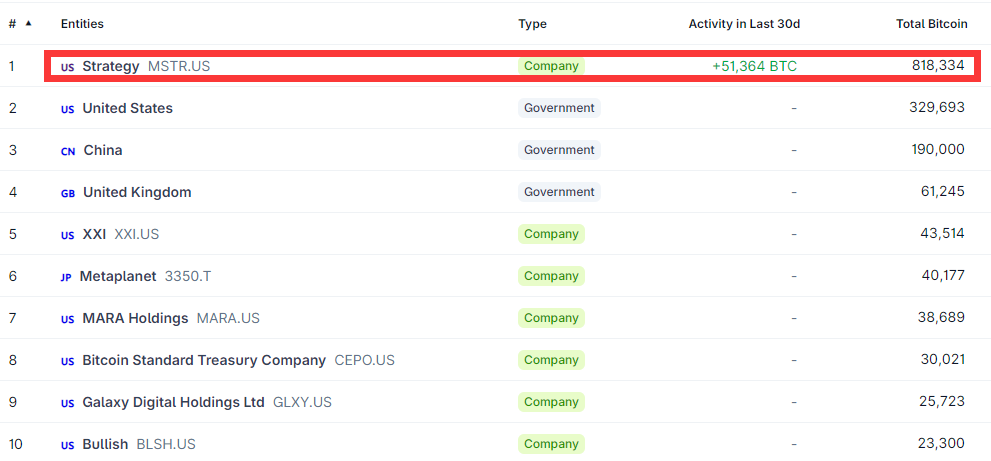Open the United Kingdom entity link
Screen dimensions: 991x461
coord(137,192)
